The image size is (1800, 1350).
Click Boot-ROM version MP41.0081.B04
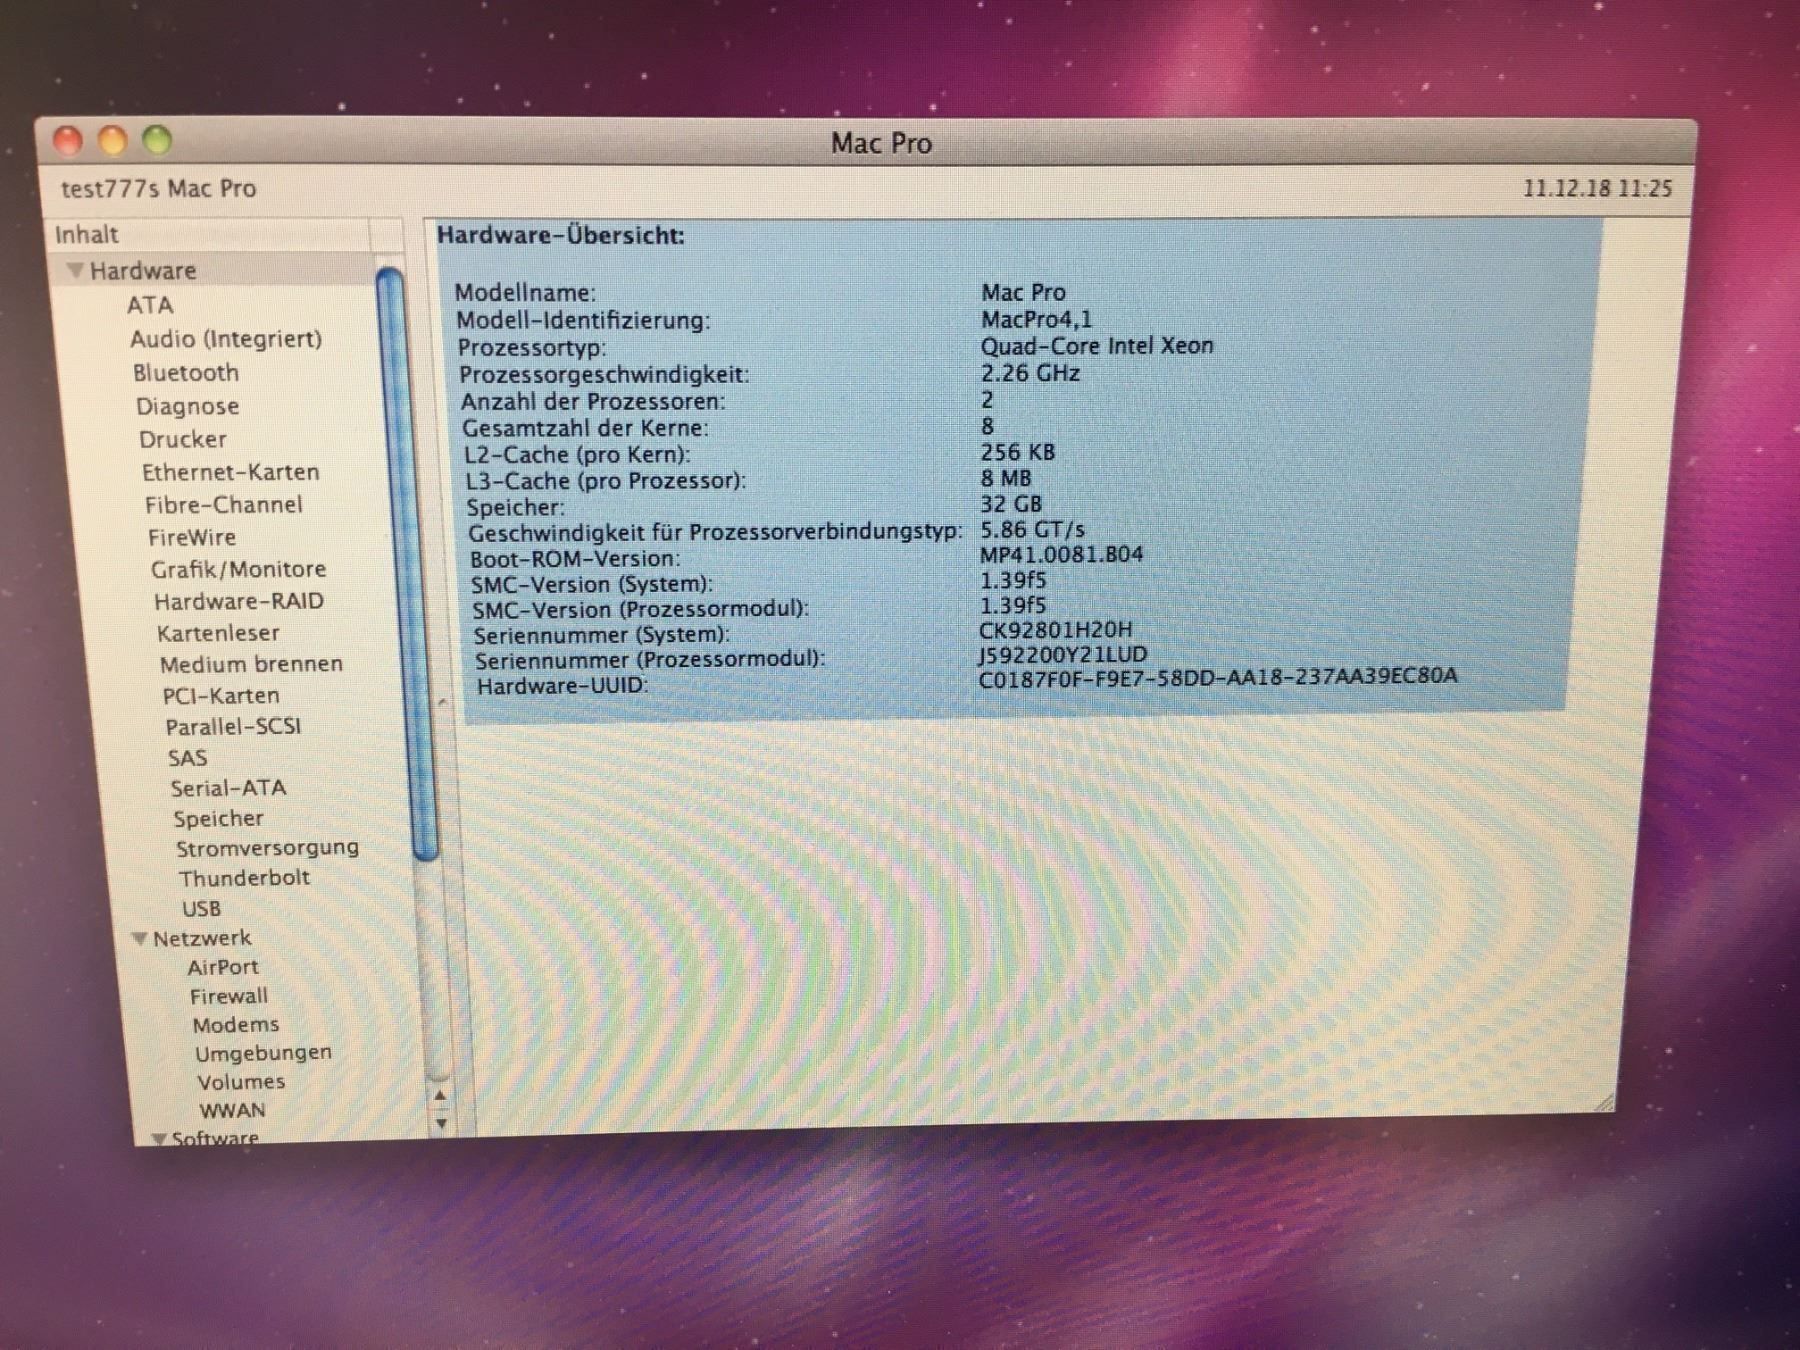pyautogui.click(x=1061, y=554)
